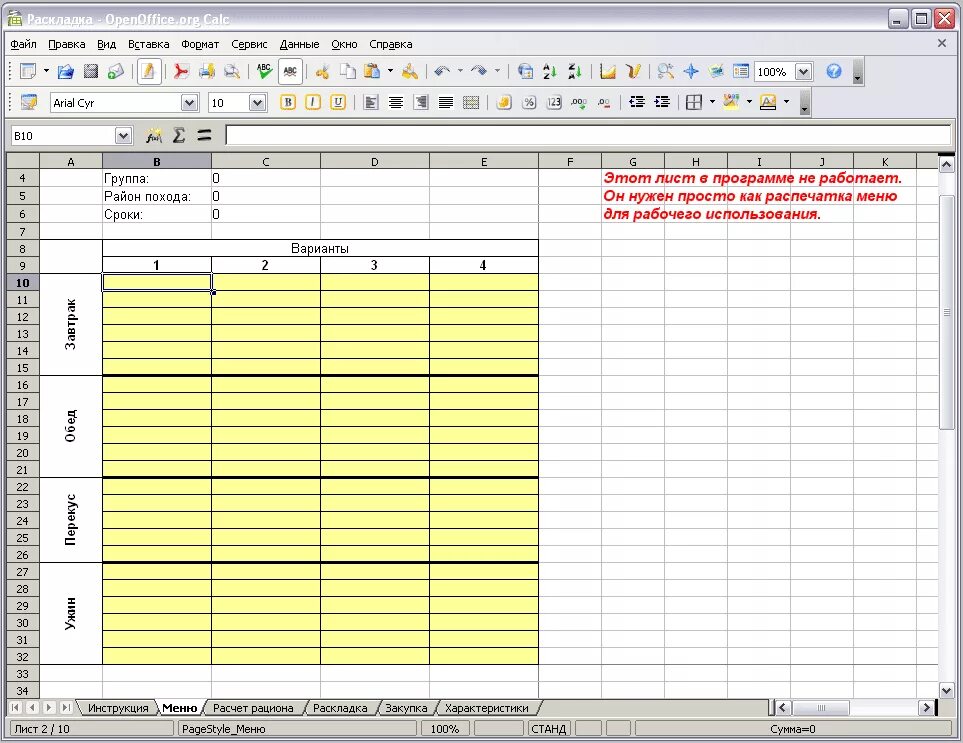Viewport: 963px width, 743px height.
Task: Toggle AutoSpellcheck button
Action: (x=290, y=71)
